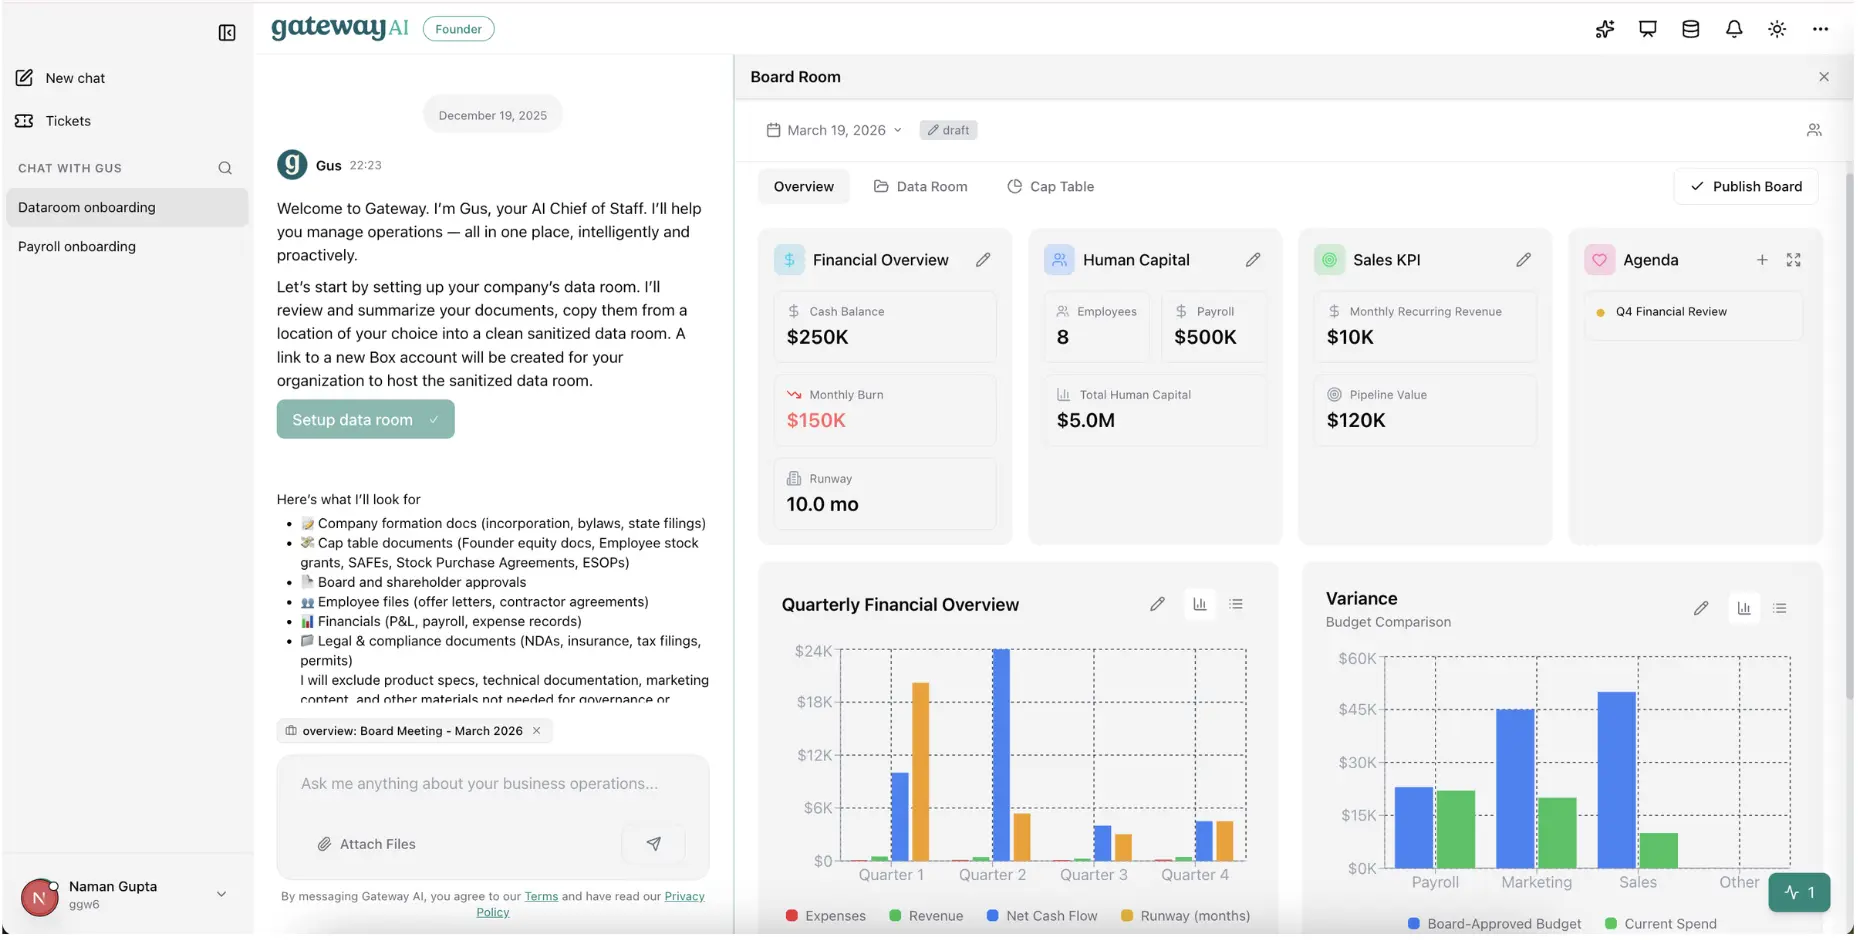This screenshot has height=940, width=1858.
Task: Select Payroll onboarding chat
Action: click(127, 247)
